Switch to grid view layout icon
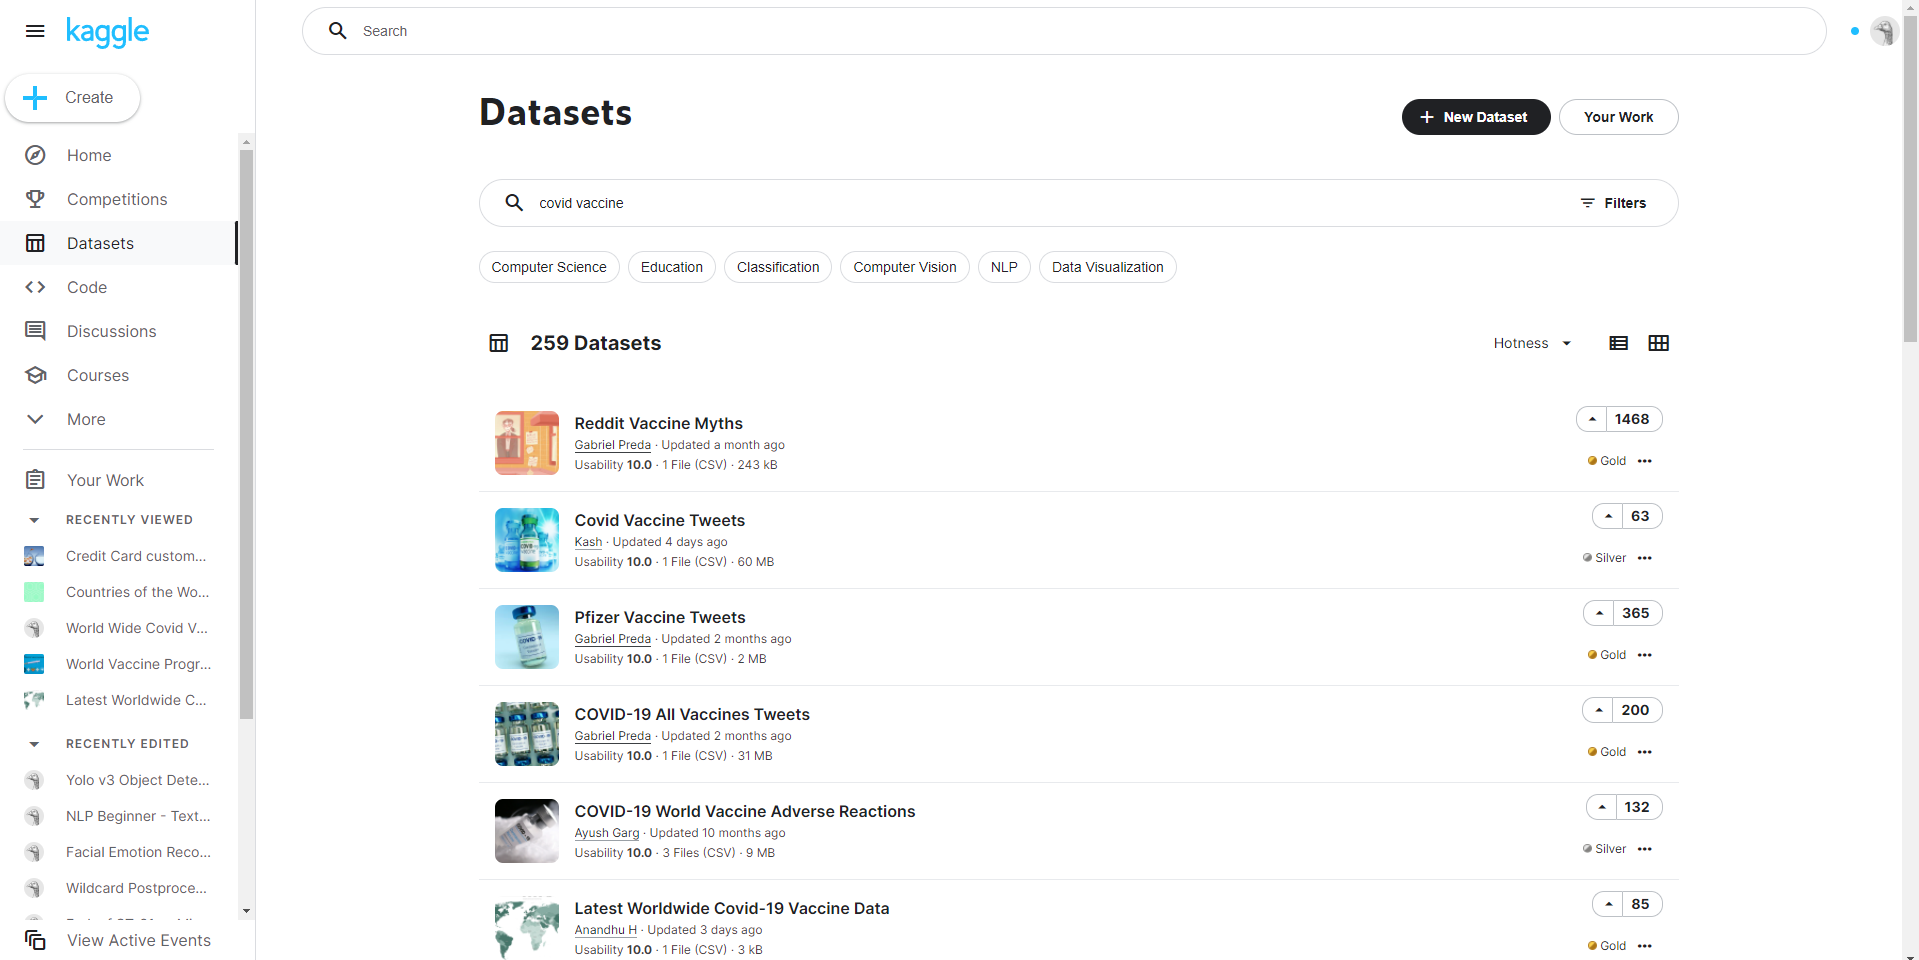Image resolution: width=1919 pixels, height=960 pixels. click(x=1658, y=343)
